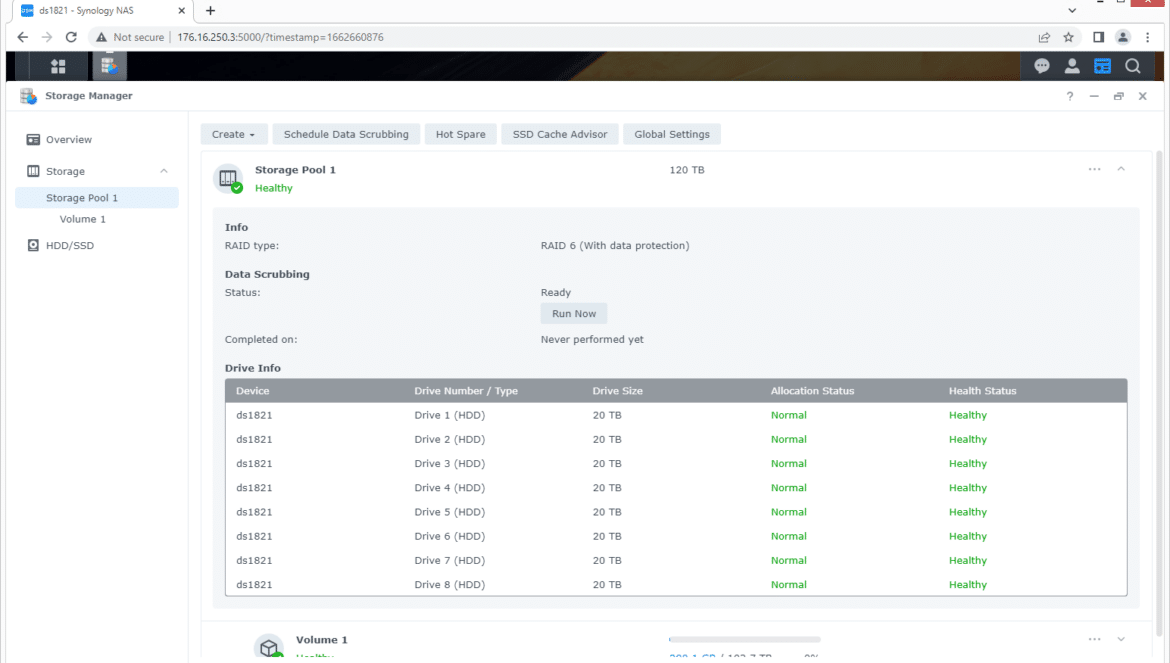Click the Allocation Status column header
1170x663 pixels.
(x=812, y=391)
